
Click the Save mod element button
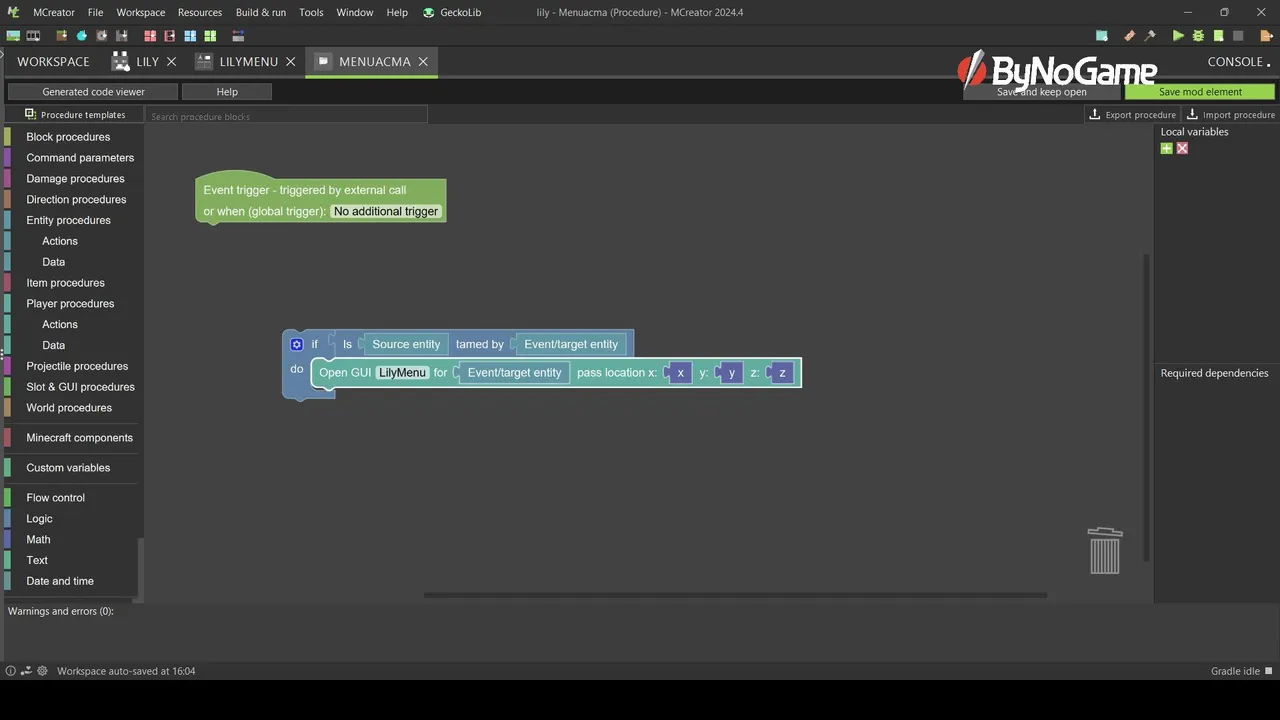point(1200,92)
